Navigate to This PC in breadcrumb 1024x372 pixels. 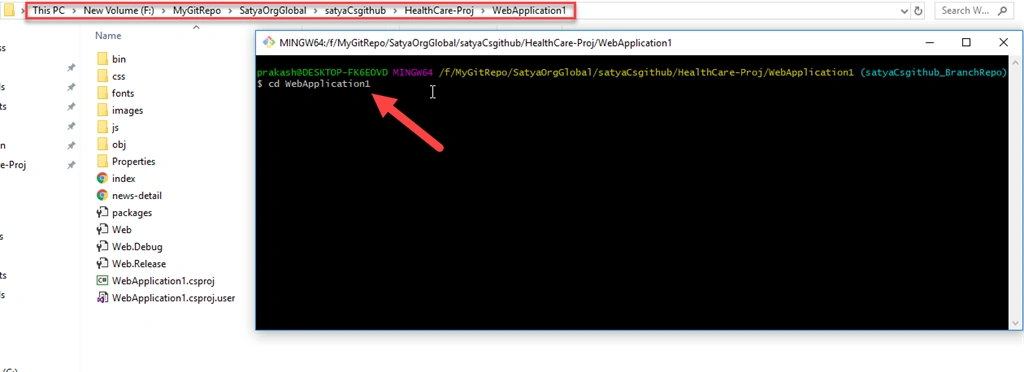click(x=49, y=10)
